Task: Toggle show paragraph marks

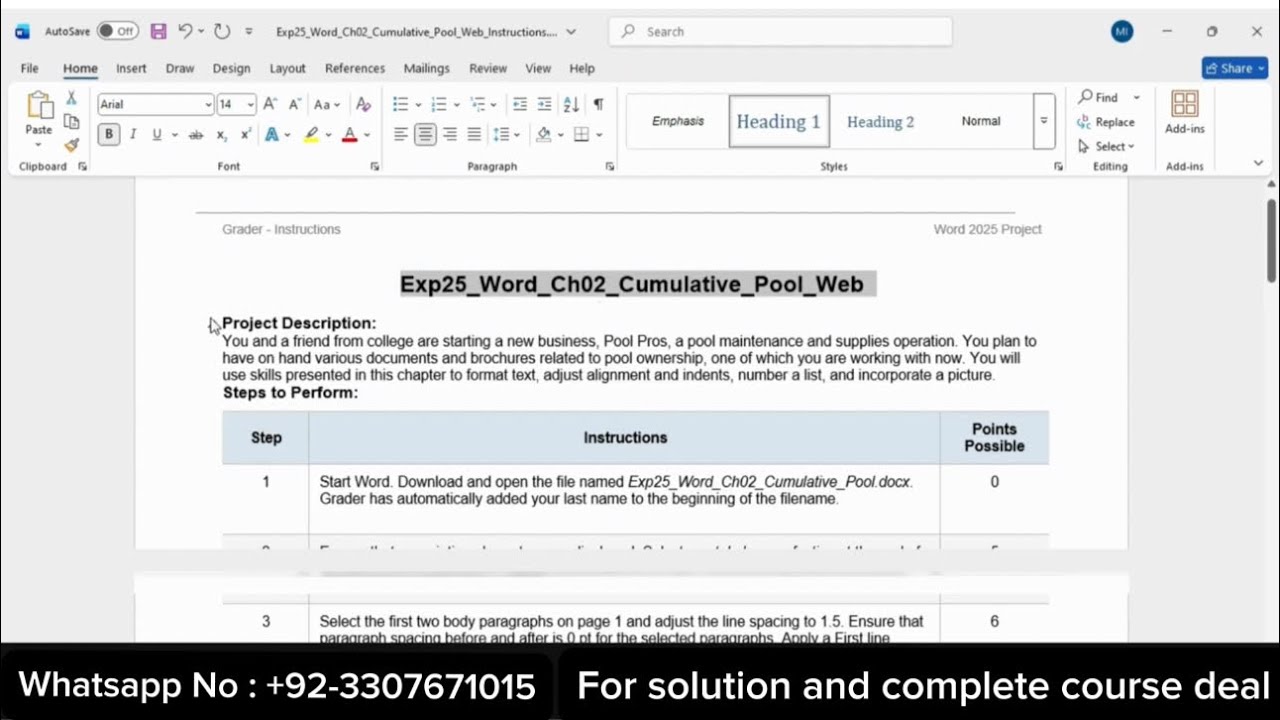Action: click(598, 104)
